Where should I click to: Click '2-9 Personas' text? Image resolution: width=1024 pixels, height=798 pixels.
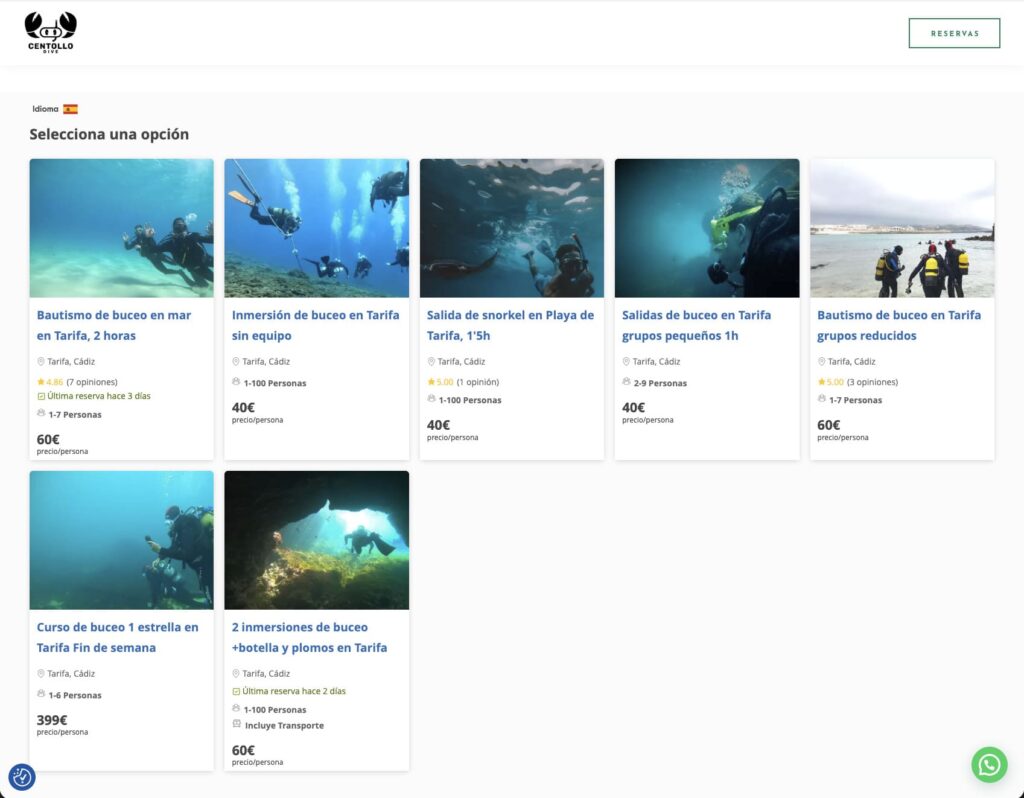(x=660, y=383)
